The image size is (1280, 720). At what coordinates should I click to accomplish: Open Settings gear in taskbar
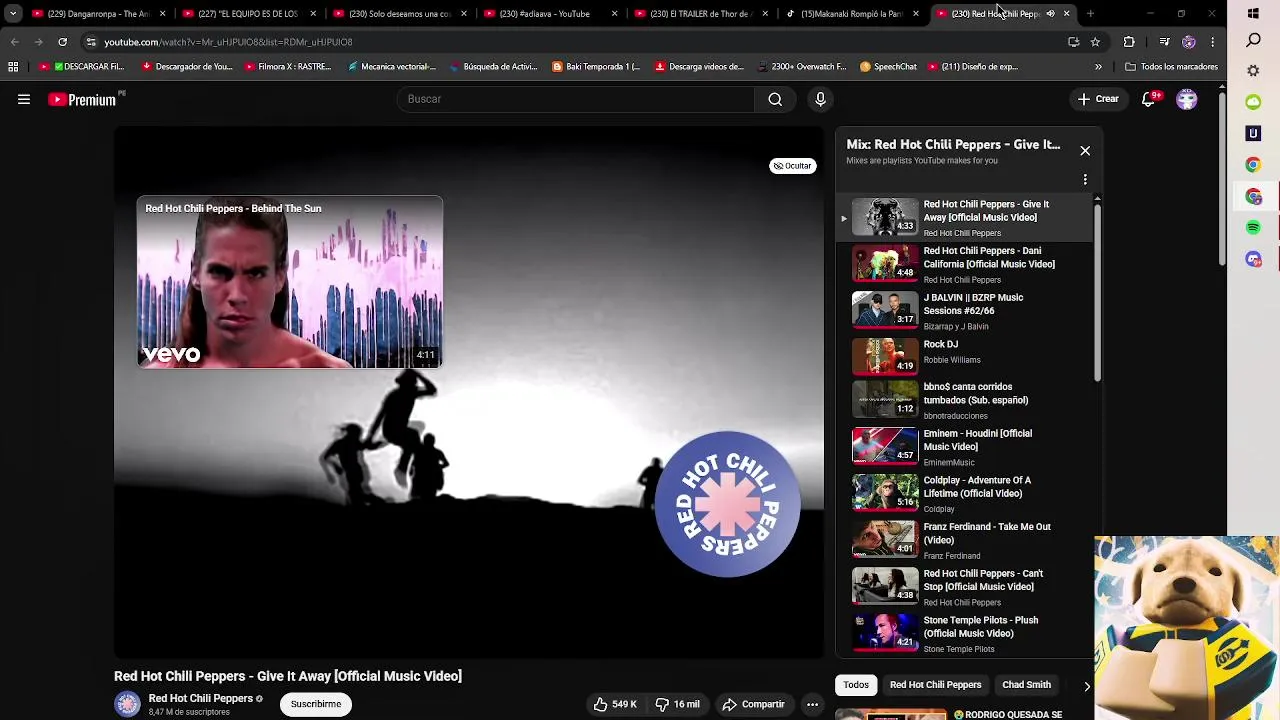1253,72
